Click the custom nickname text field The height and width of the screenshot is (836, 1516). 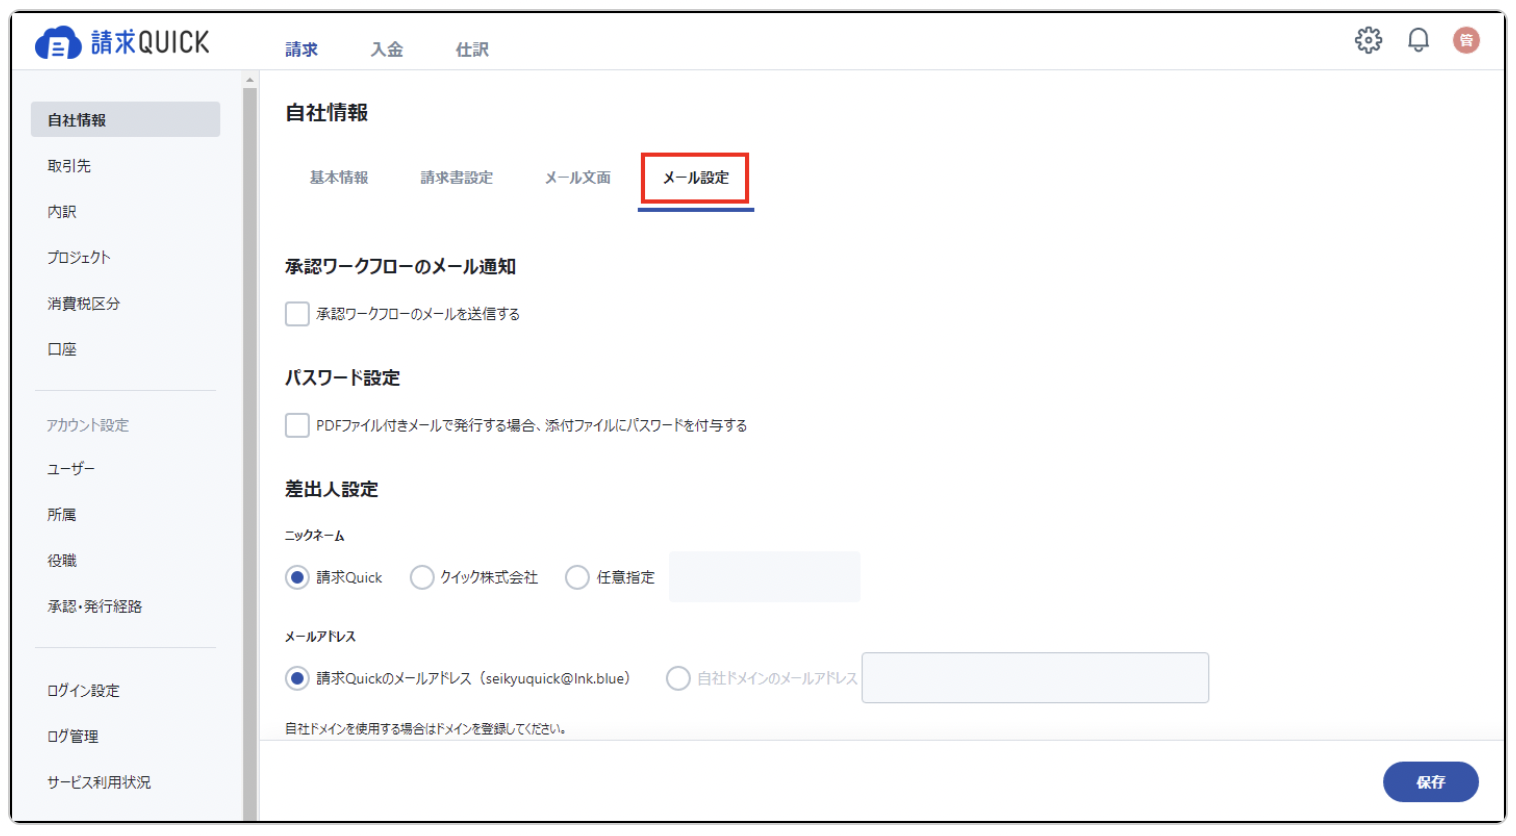(x=765, y=577)
